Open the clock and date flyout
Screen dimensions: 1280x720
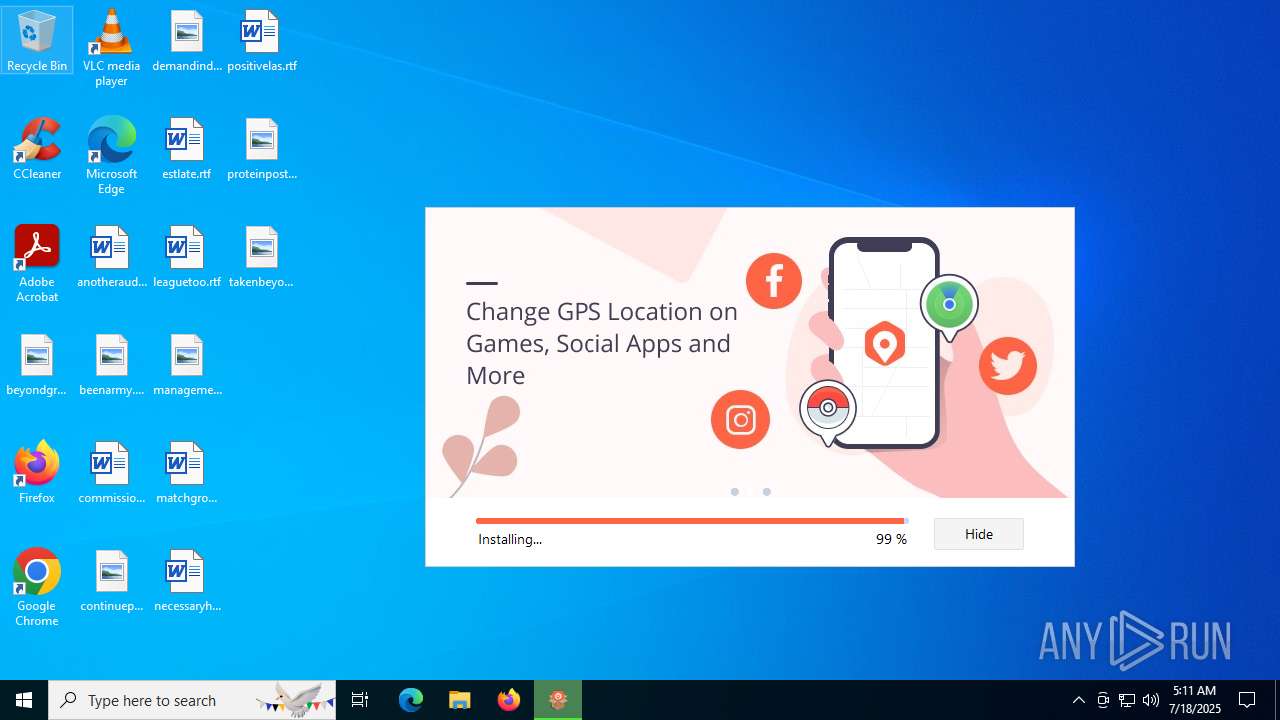[x=1196, y=700]
